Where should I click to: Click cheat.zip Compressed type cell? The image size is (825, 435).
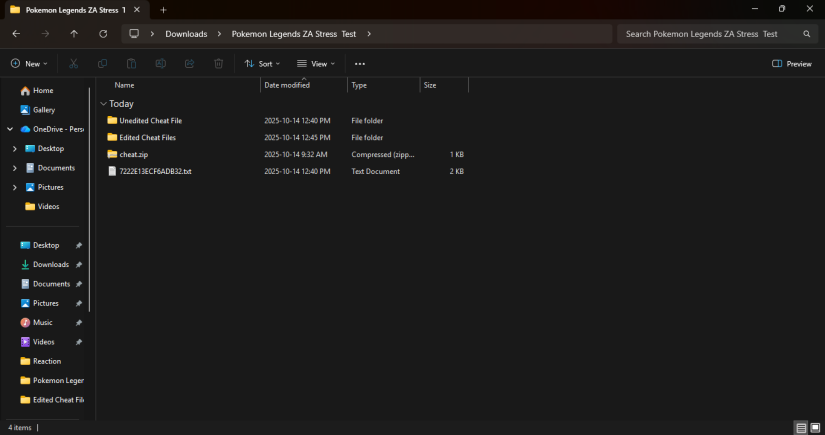(383, 154)
